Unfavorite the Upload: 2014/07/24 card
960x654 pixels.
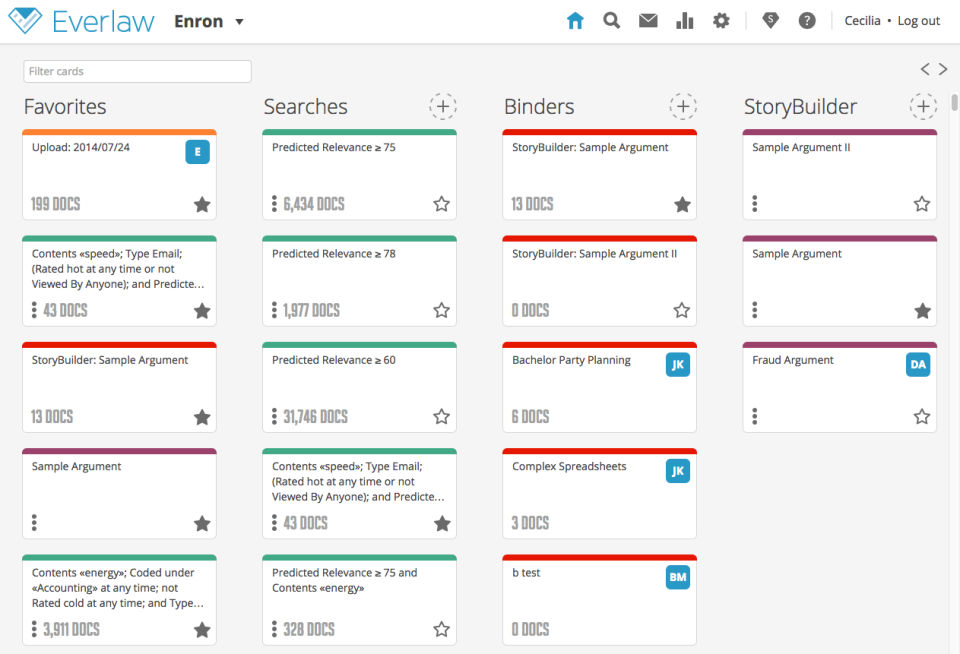[202, 205]
